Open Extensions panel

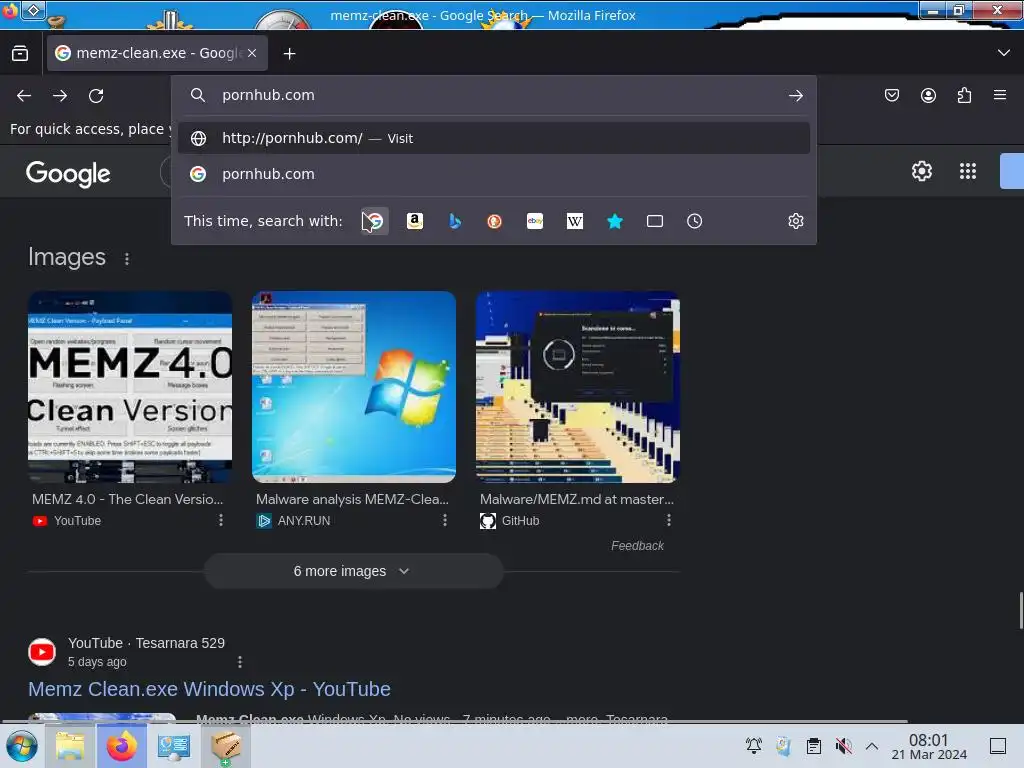coord(964,95)
